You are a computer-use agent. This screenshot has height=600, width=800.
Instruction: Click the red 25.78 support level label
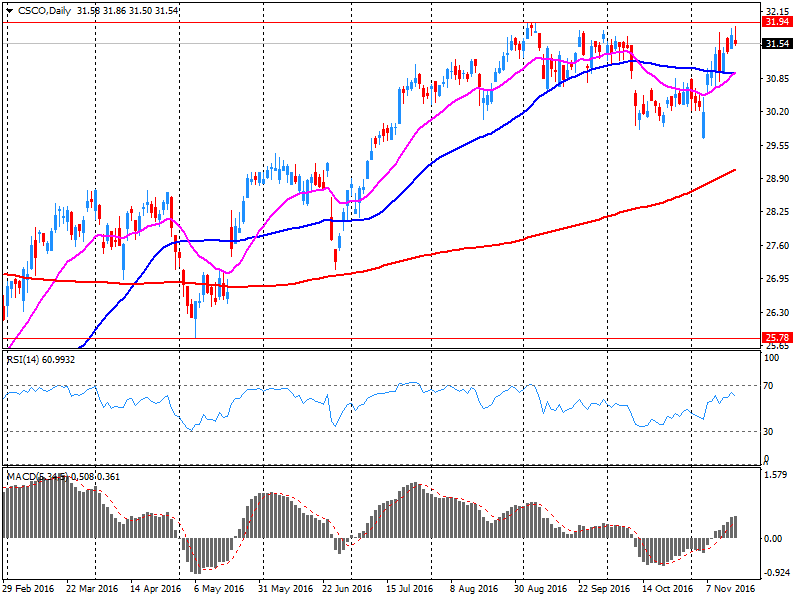[x=778, y=337]
